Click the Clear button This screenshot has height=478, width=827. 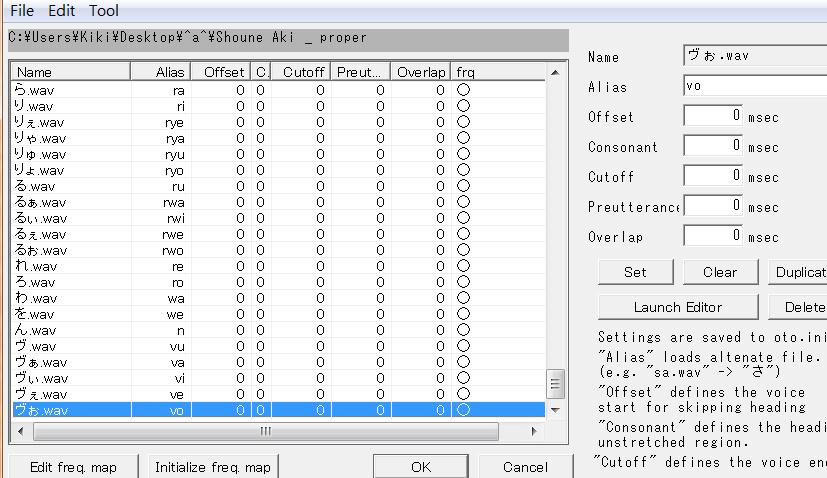720,272
